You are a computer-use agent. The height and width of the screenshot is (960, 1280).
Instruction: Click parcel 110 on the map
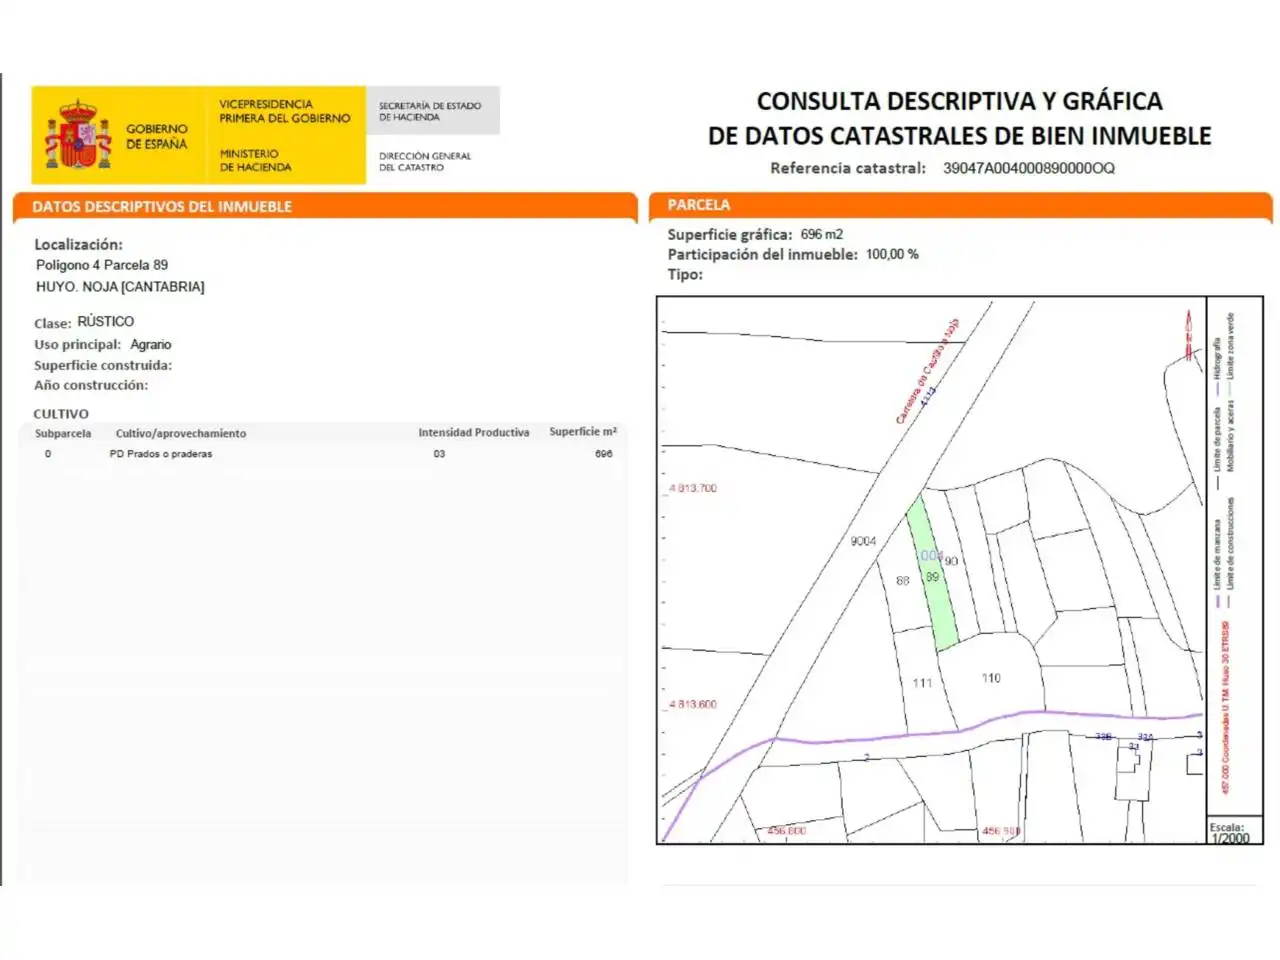(x=991, y=678)
